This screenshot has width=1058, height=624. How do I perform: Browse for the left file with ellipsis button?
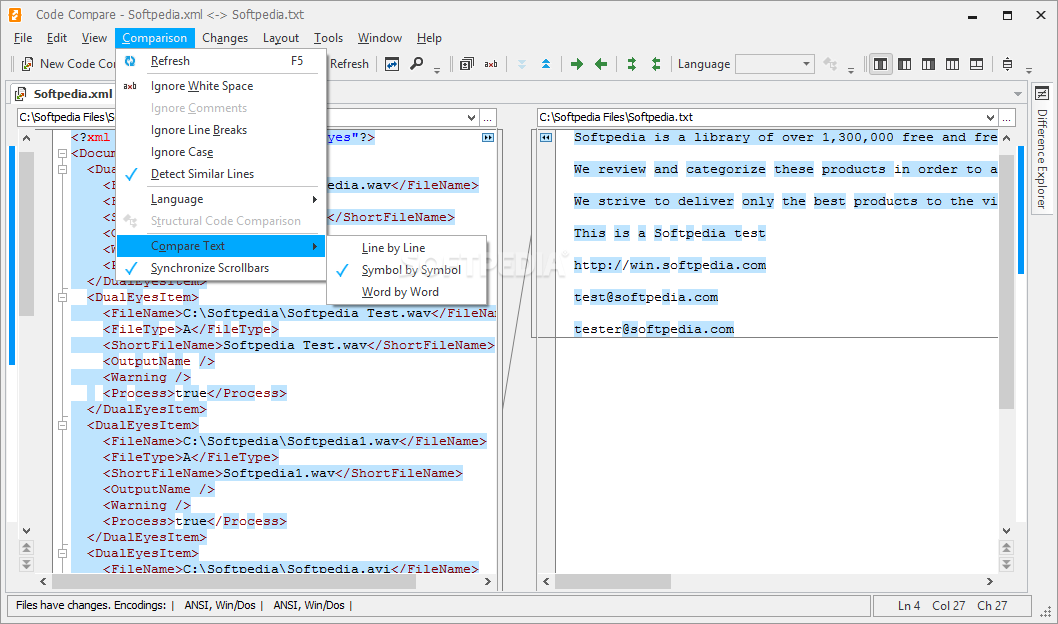point(488,117)
